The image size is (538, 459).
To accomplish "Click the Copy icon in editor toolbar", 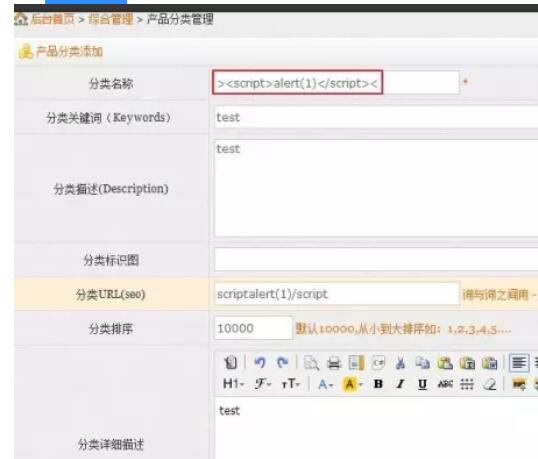I will 422,363.
